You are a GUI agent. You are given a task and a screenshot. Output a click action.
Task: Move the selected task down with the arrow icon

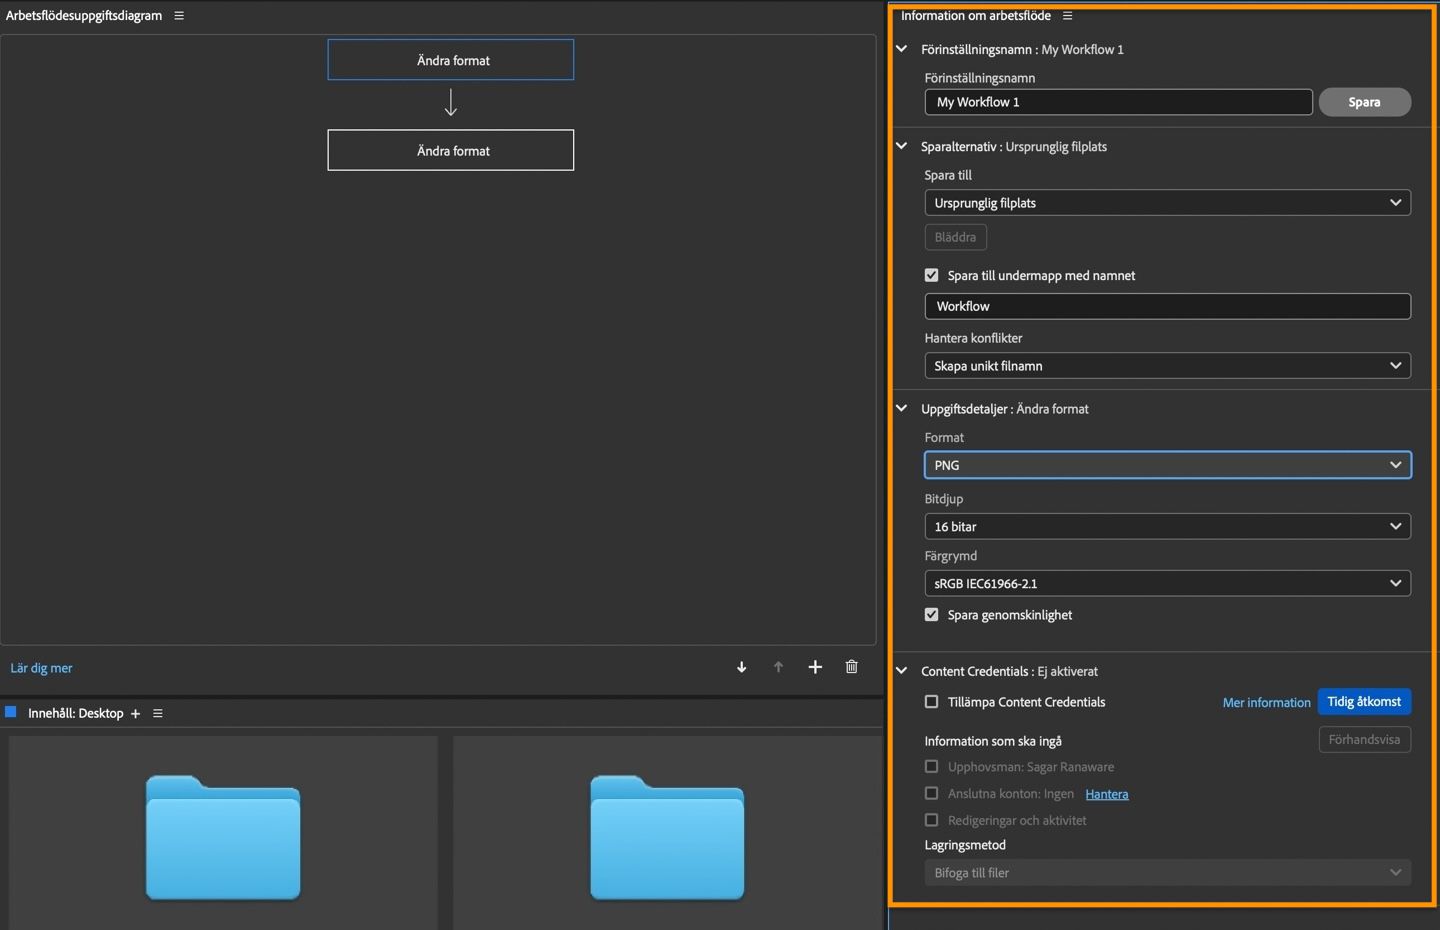click(x=741, y=667)
